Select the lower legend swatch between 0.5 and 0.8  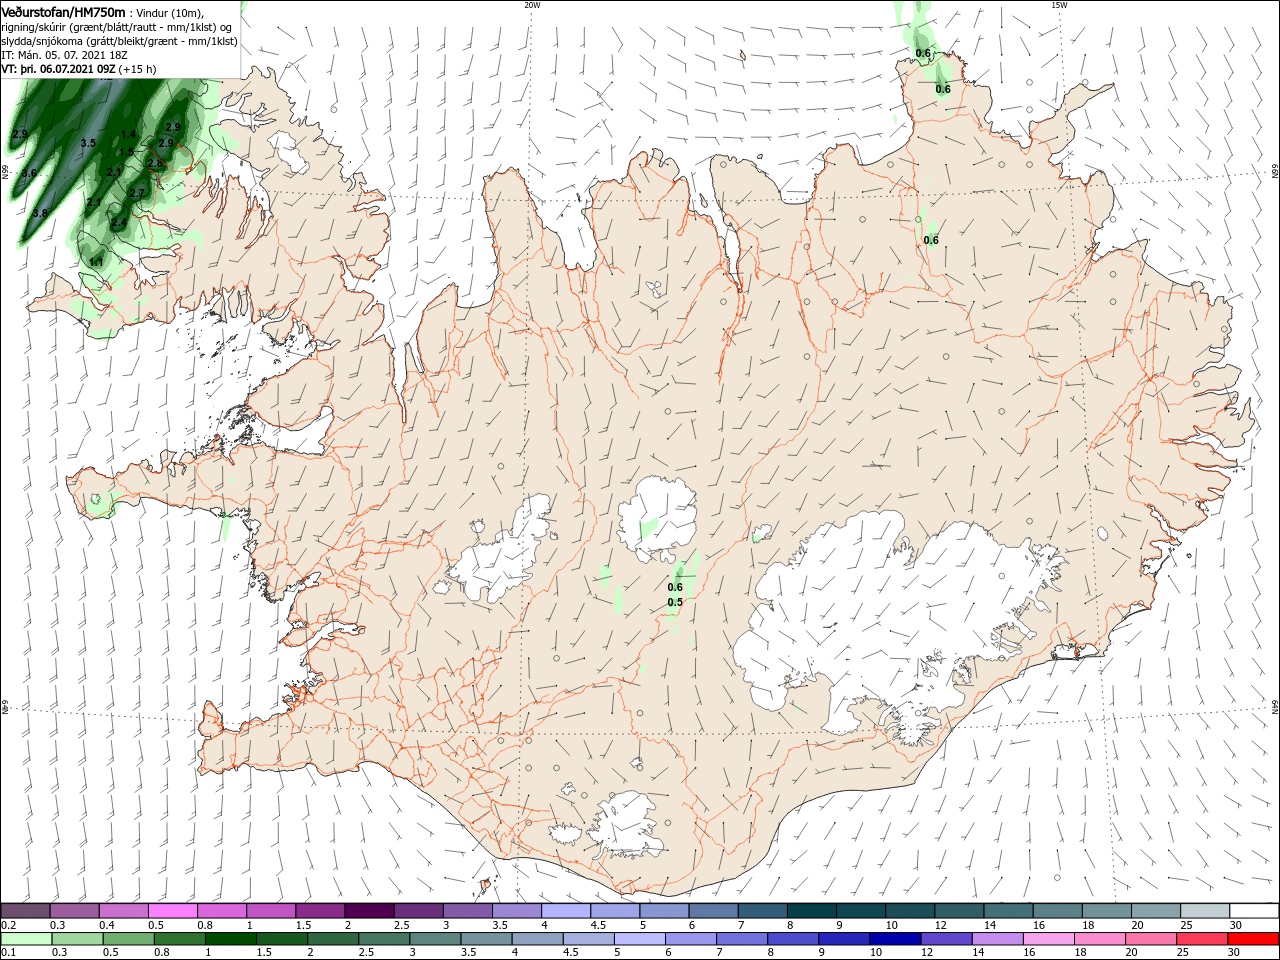[x=129, y=939]
